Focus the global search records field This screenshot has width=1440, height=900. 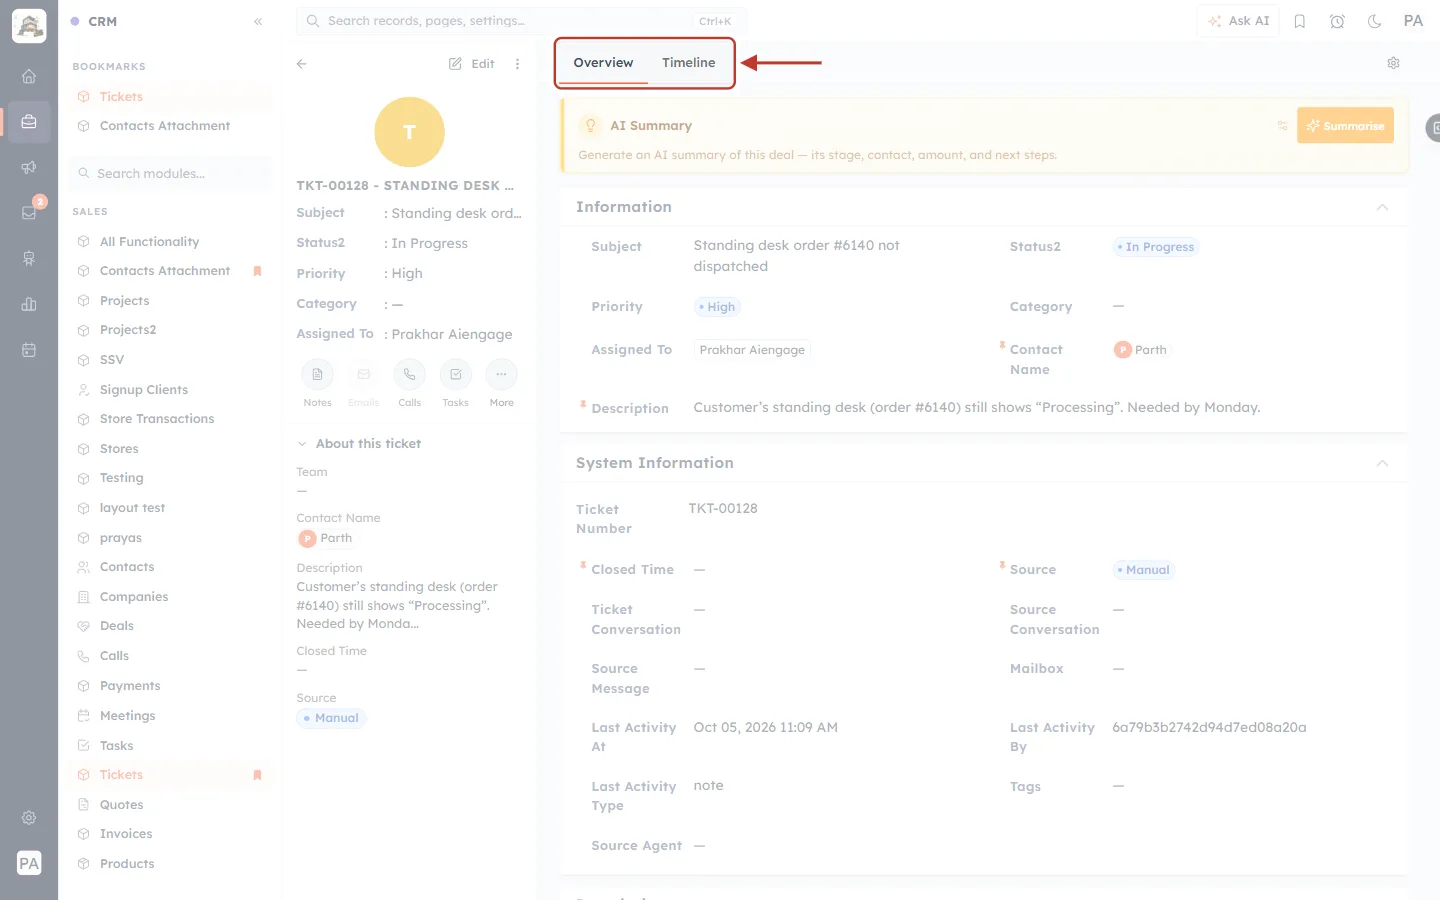click(521, 21)
